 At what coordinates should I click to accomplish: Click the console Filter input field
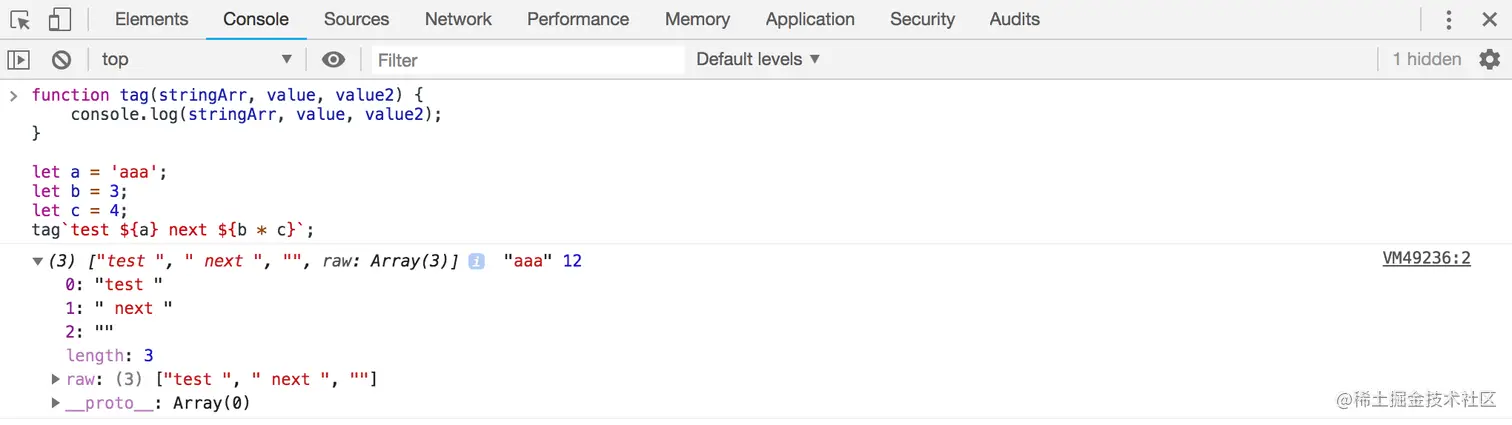pos(527,60)
